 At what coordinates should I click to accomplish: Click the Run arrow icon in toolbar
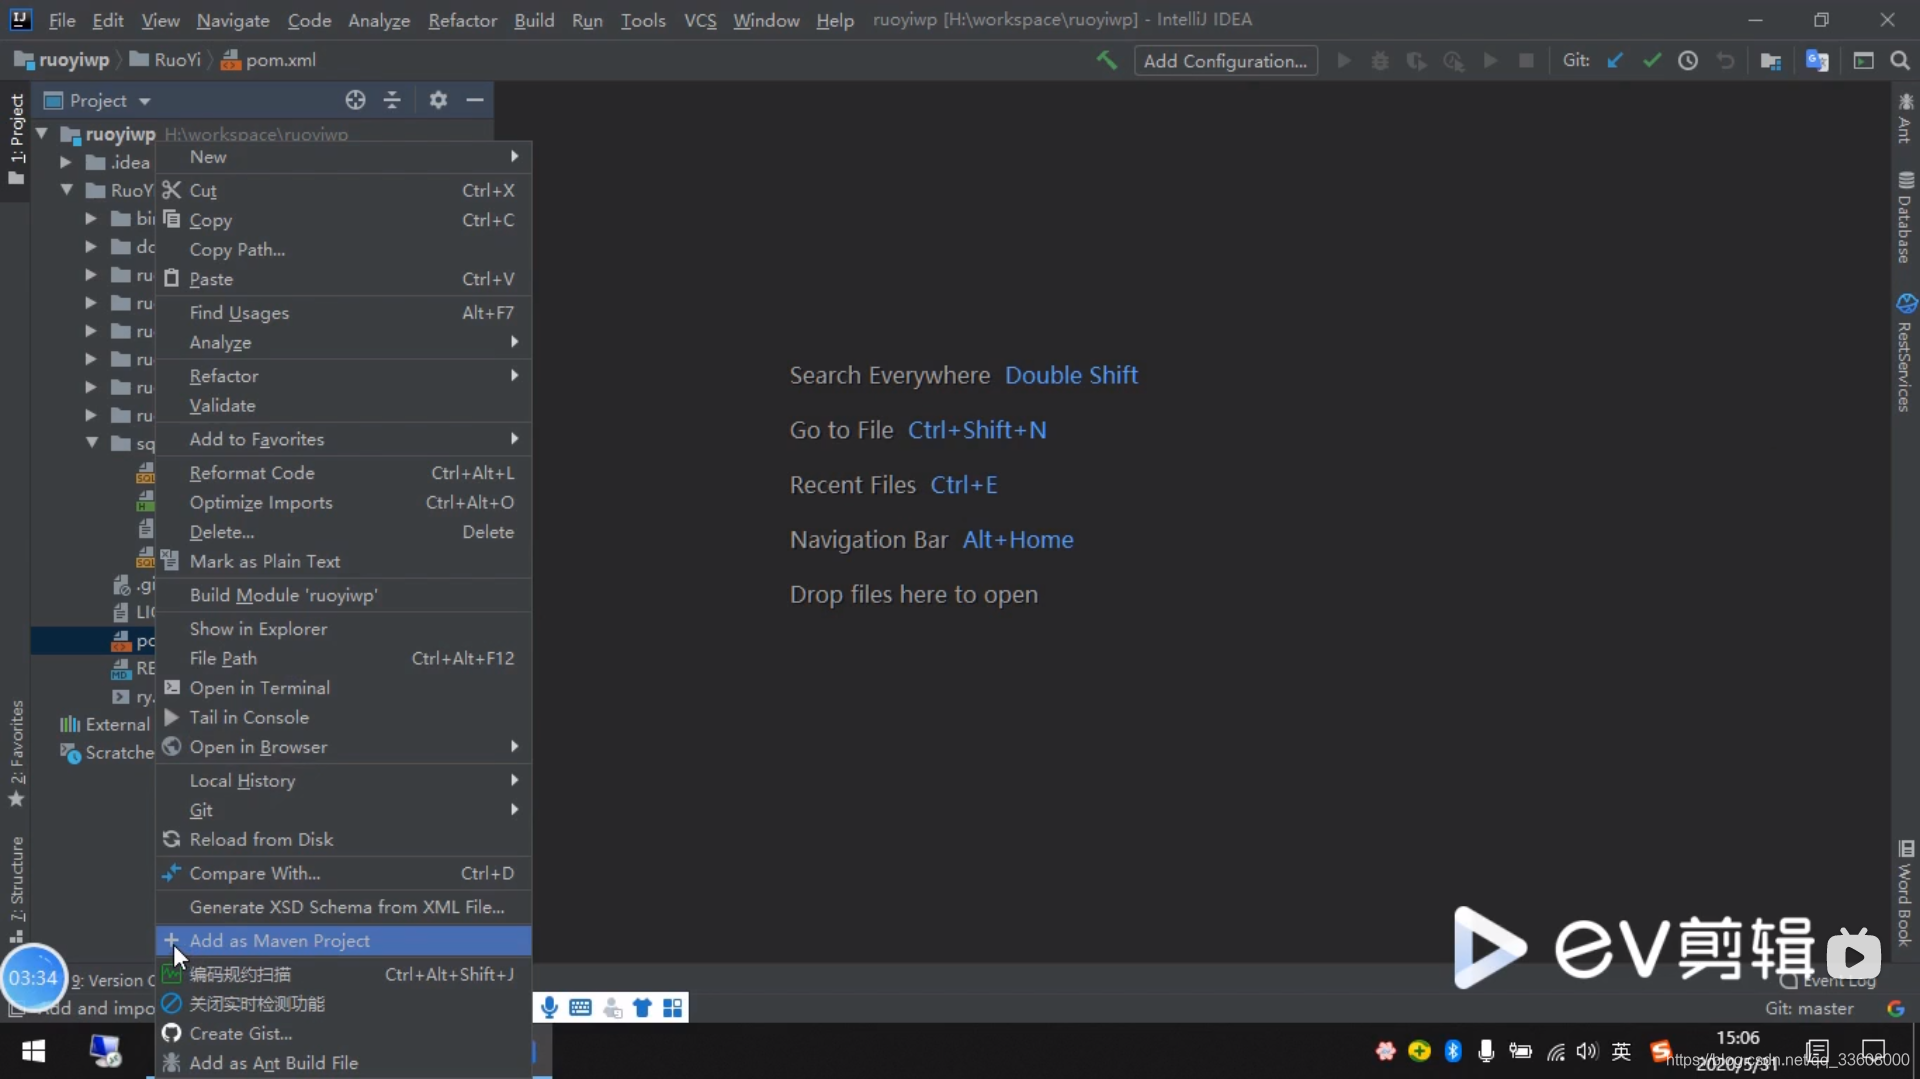point(1344,61)
